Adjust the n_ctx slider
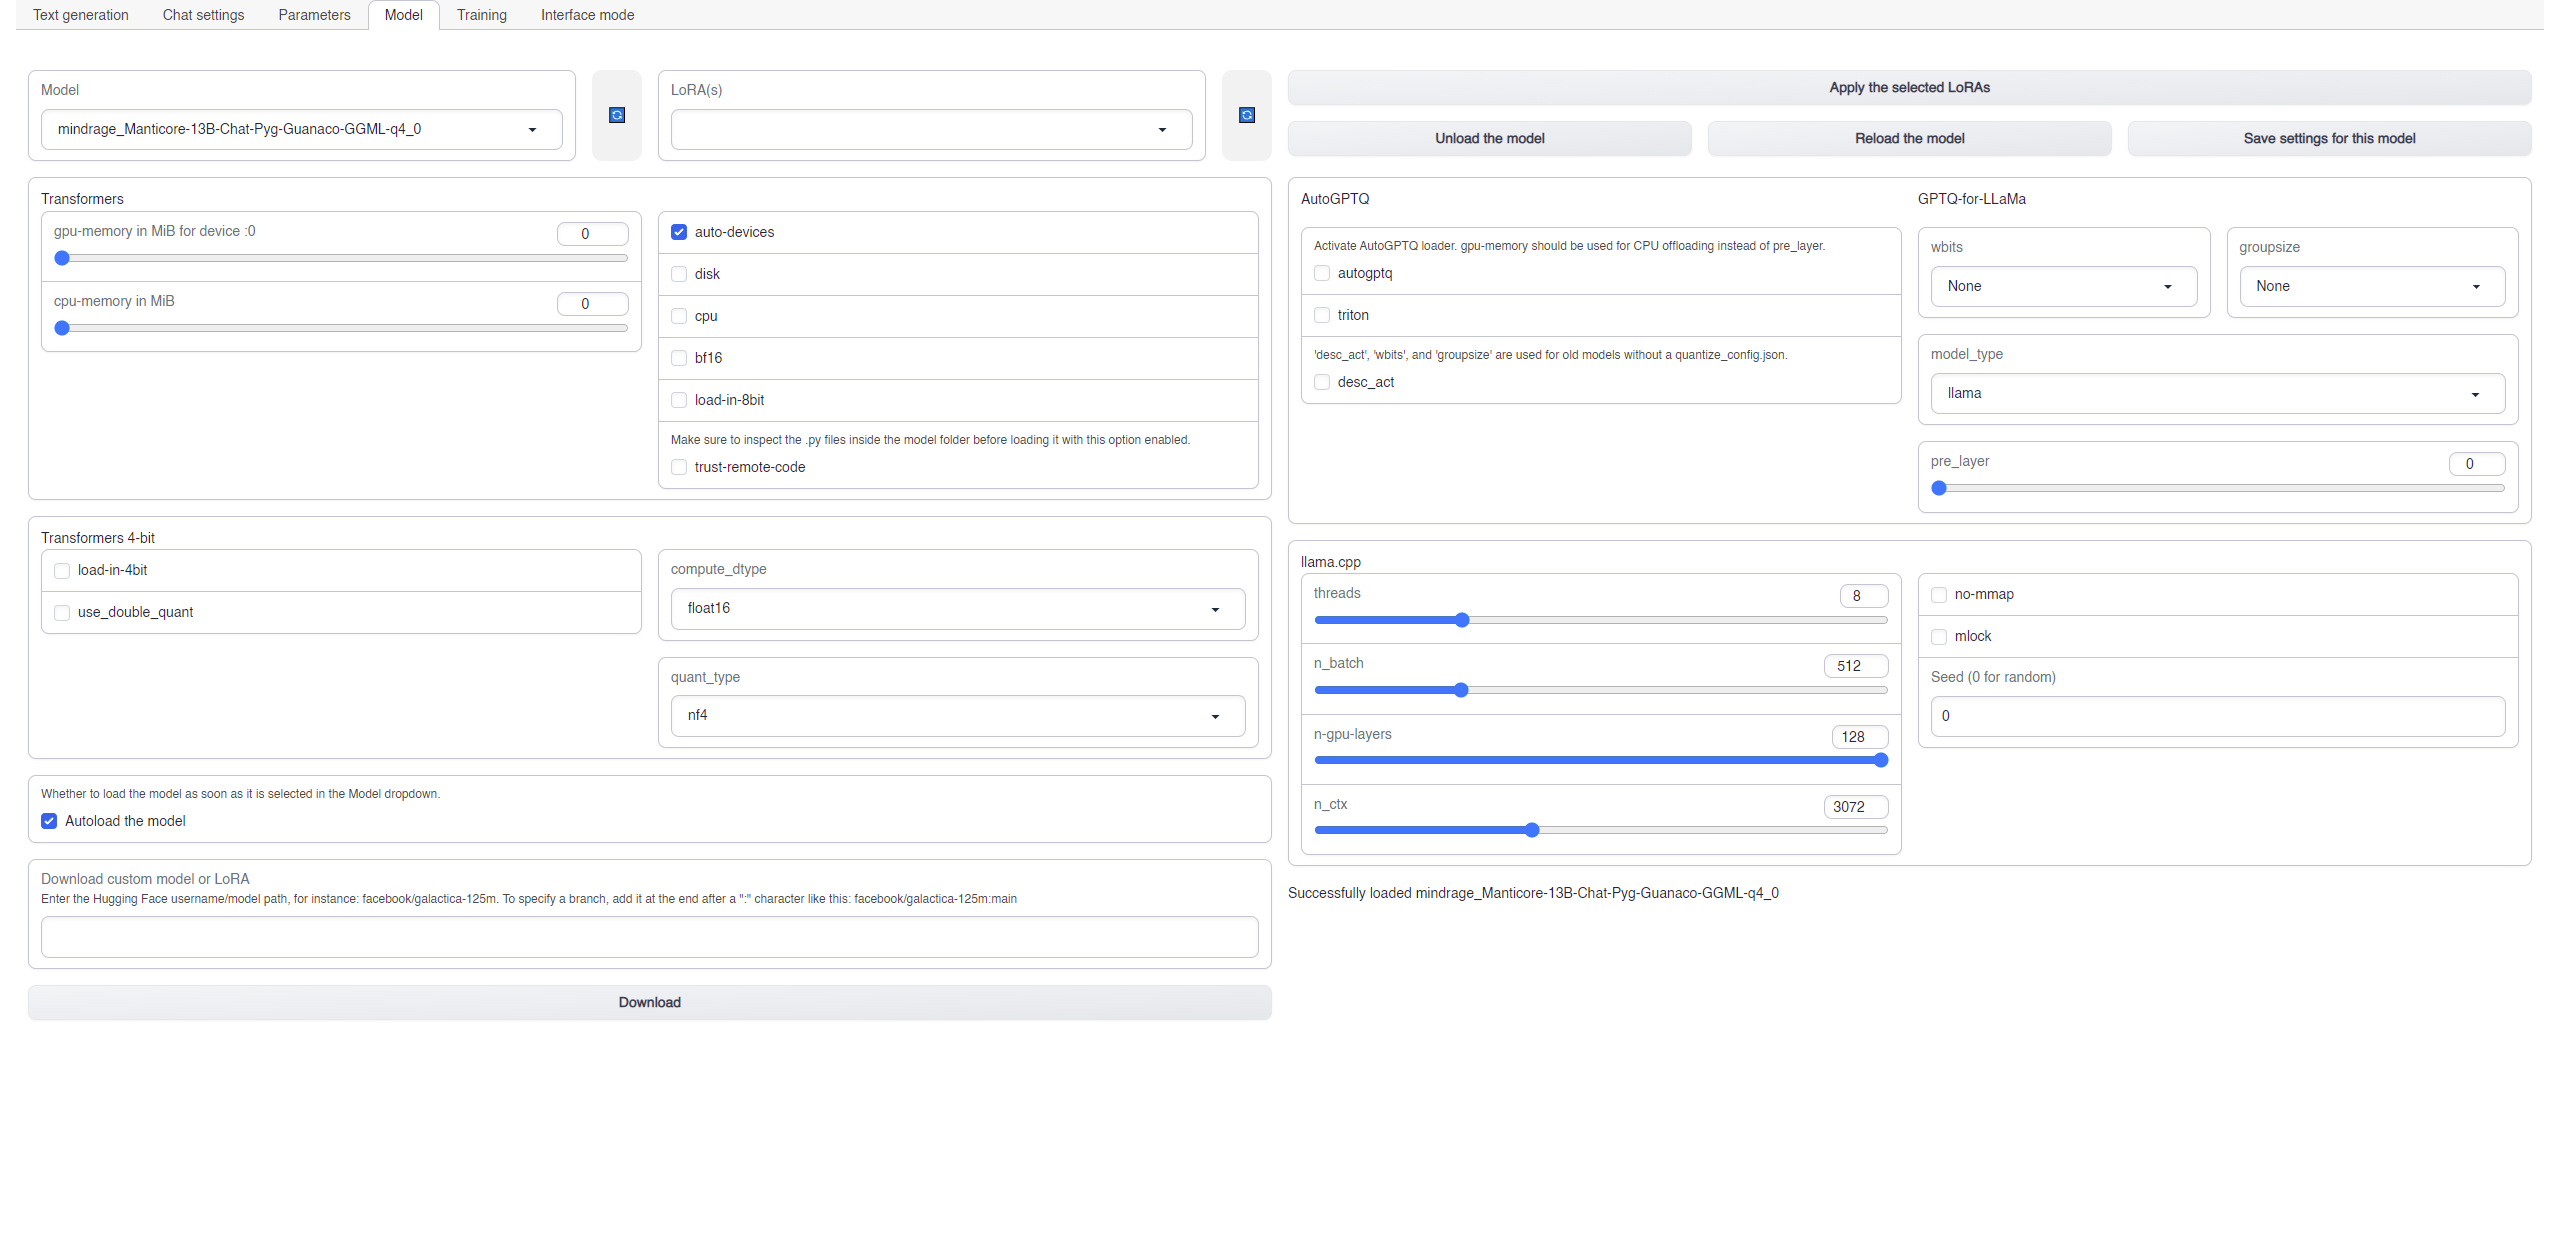 point(1531,829)
